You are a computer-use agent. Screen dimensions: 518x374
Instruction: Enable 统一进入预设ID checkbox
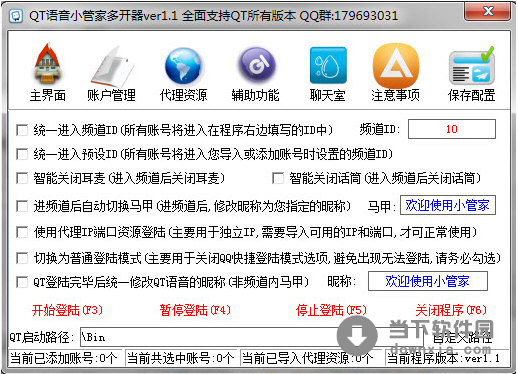point(22,154)
